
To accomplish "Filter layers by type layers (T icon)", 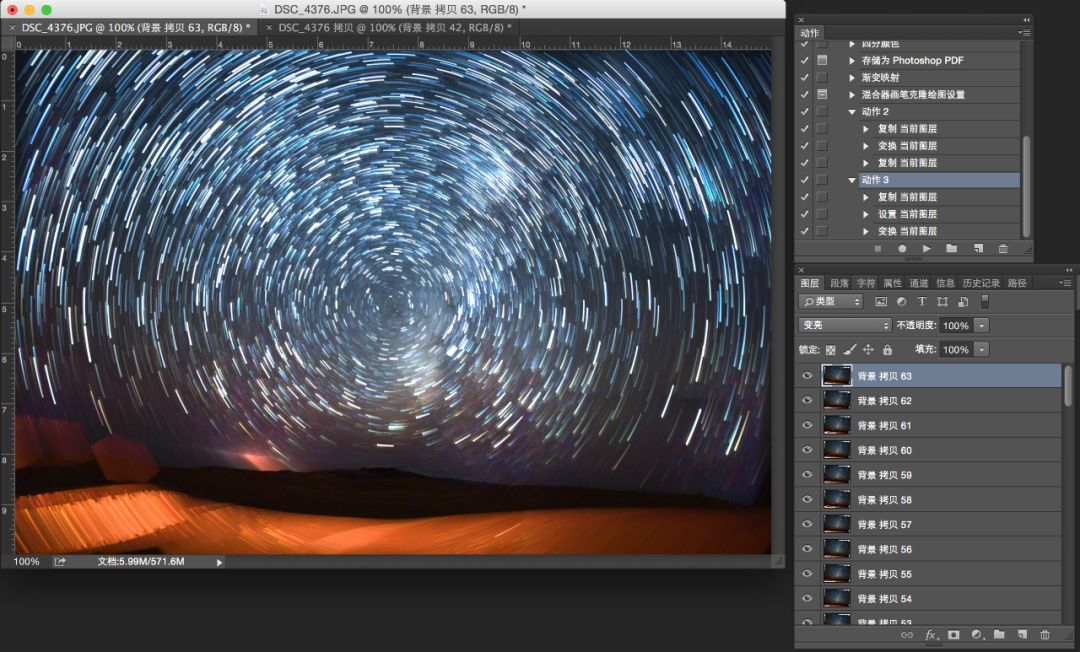I will 922,301.
